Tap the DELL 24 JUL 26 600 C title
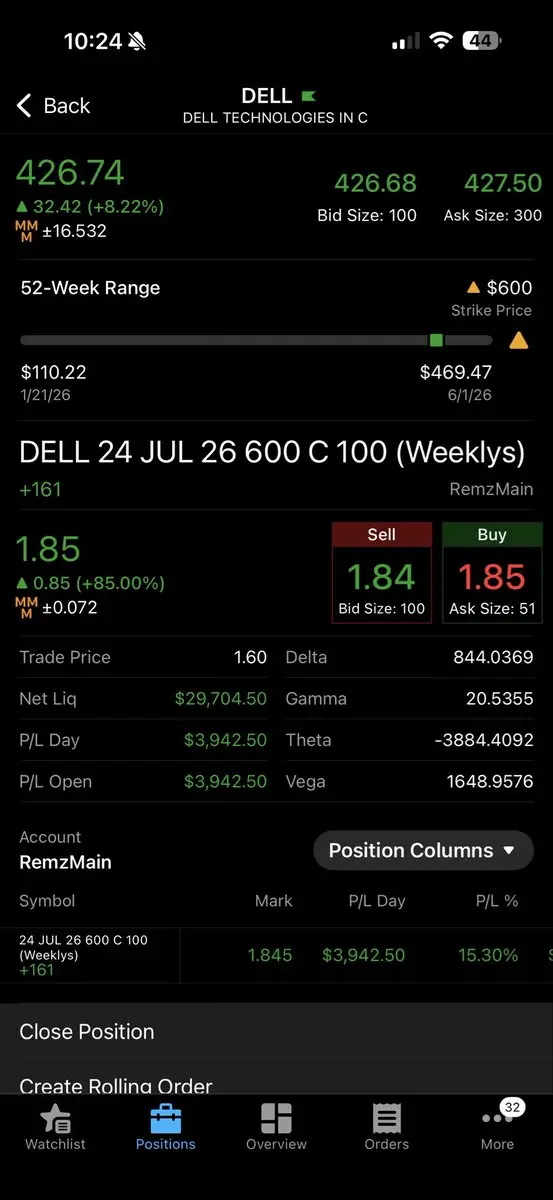The image size is (553, 1200). click(x=272, y=452)
